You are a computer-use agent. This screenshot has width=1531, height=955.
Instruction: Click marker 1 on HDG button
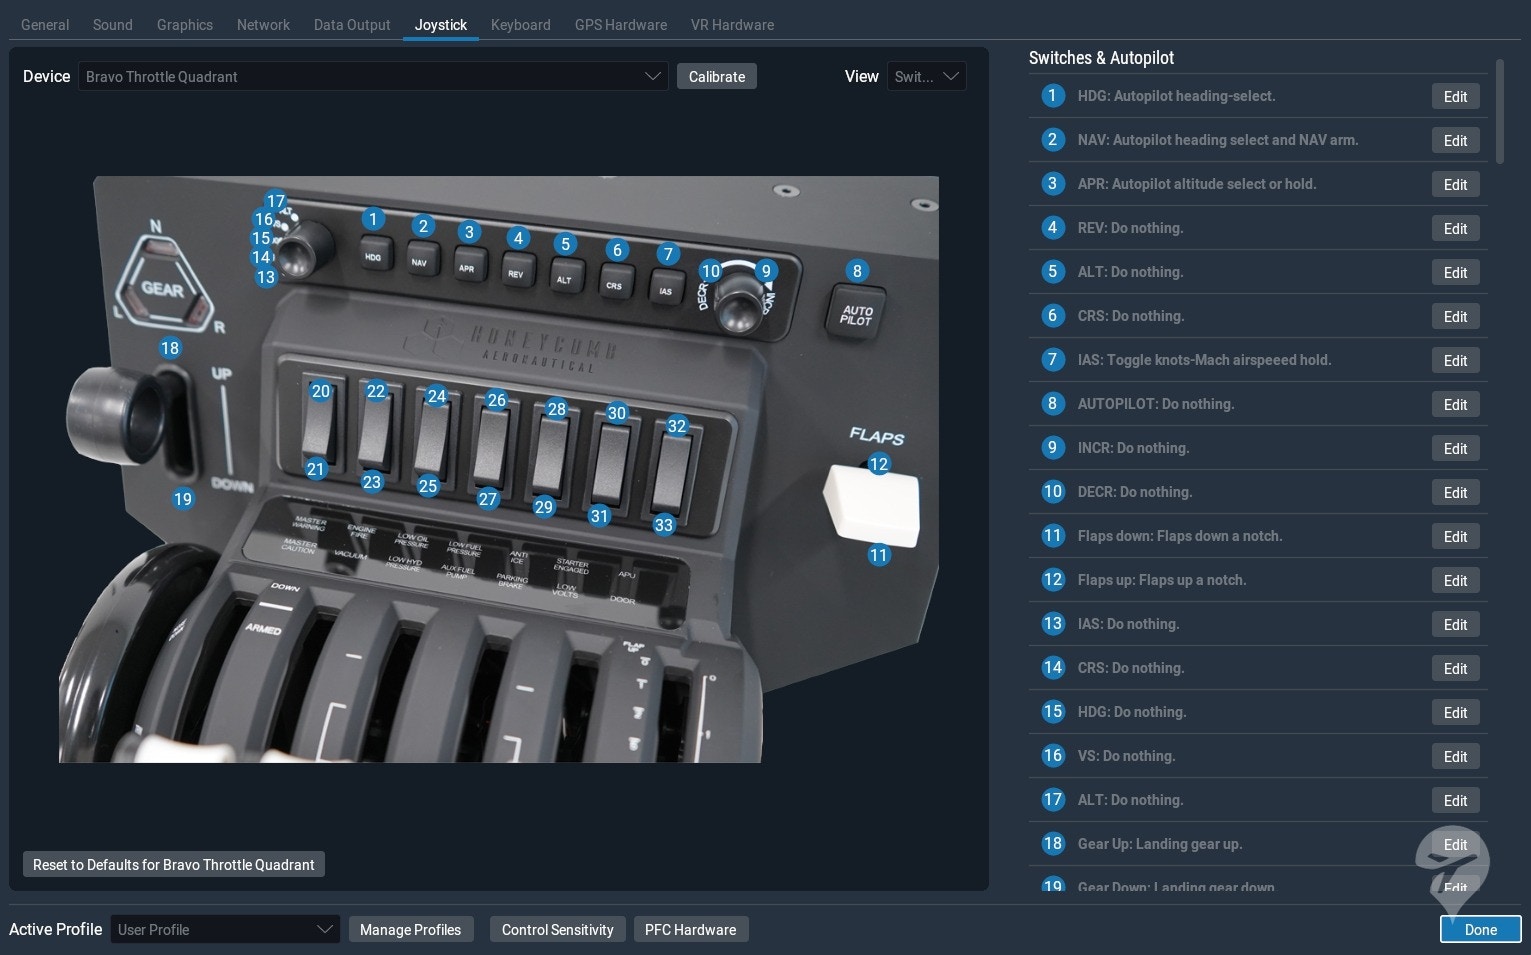[373, 219]
